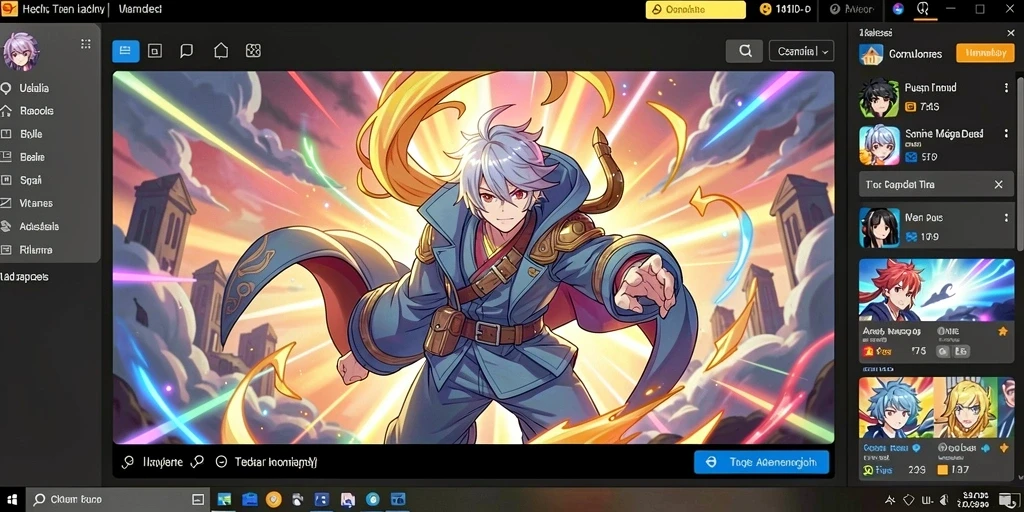This screenshot has width=1024, height=512.
Task: Click the magnifier search button above artwork
Action: click(744, 51)
